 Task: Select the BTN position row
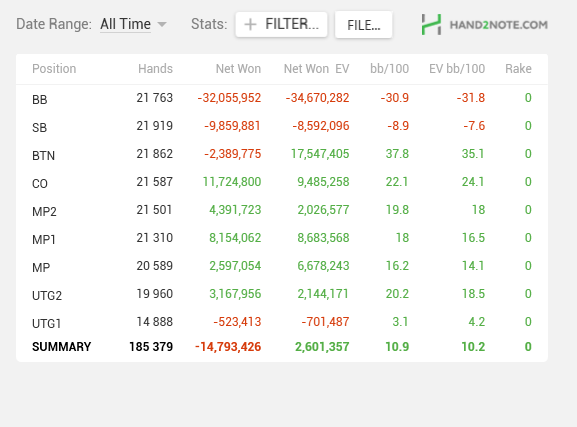(x=282, y=154)
